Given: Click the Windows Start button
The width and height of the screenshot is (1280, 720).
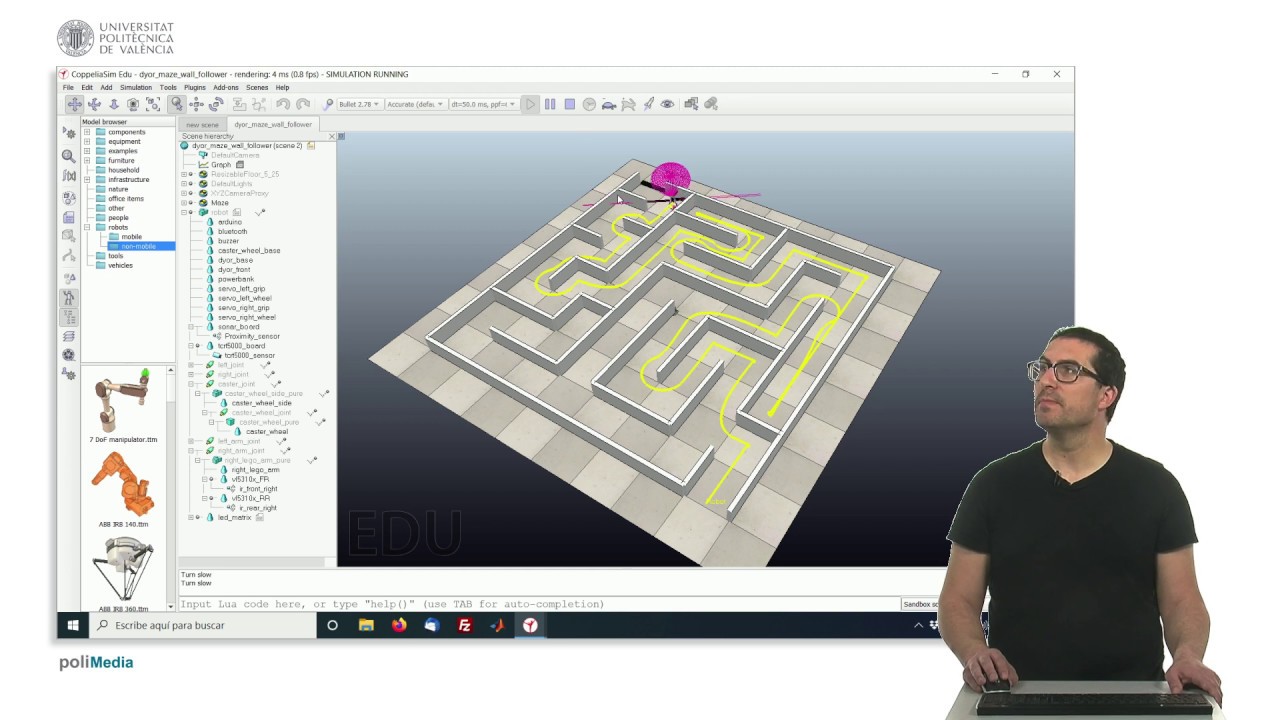Looking at the screenshot, I should pyautogui.click(x=73, y=625).
